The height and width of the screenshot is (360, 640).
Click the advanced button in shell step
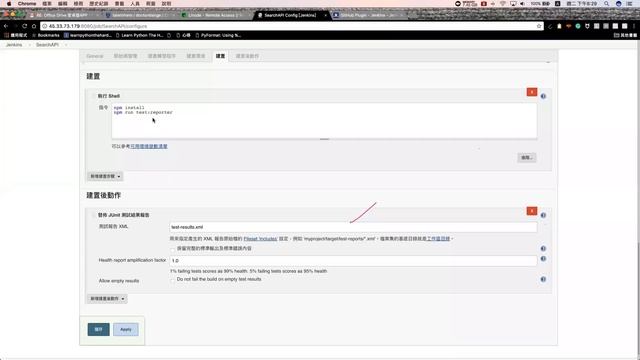(x=527, y=158)
